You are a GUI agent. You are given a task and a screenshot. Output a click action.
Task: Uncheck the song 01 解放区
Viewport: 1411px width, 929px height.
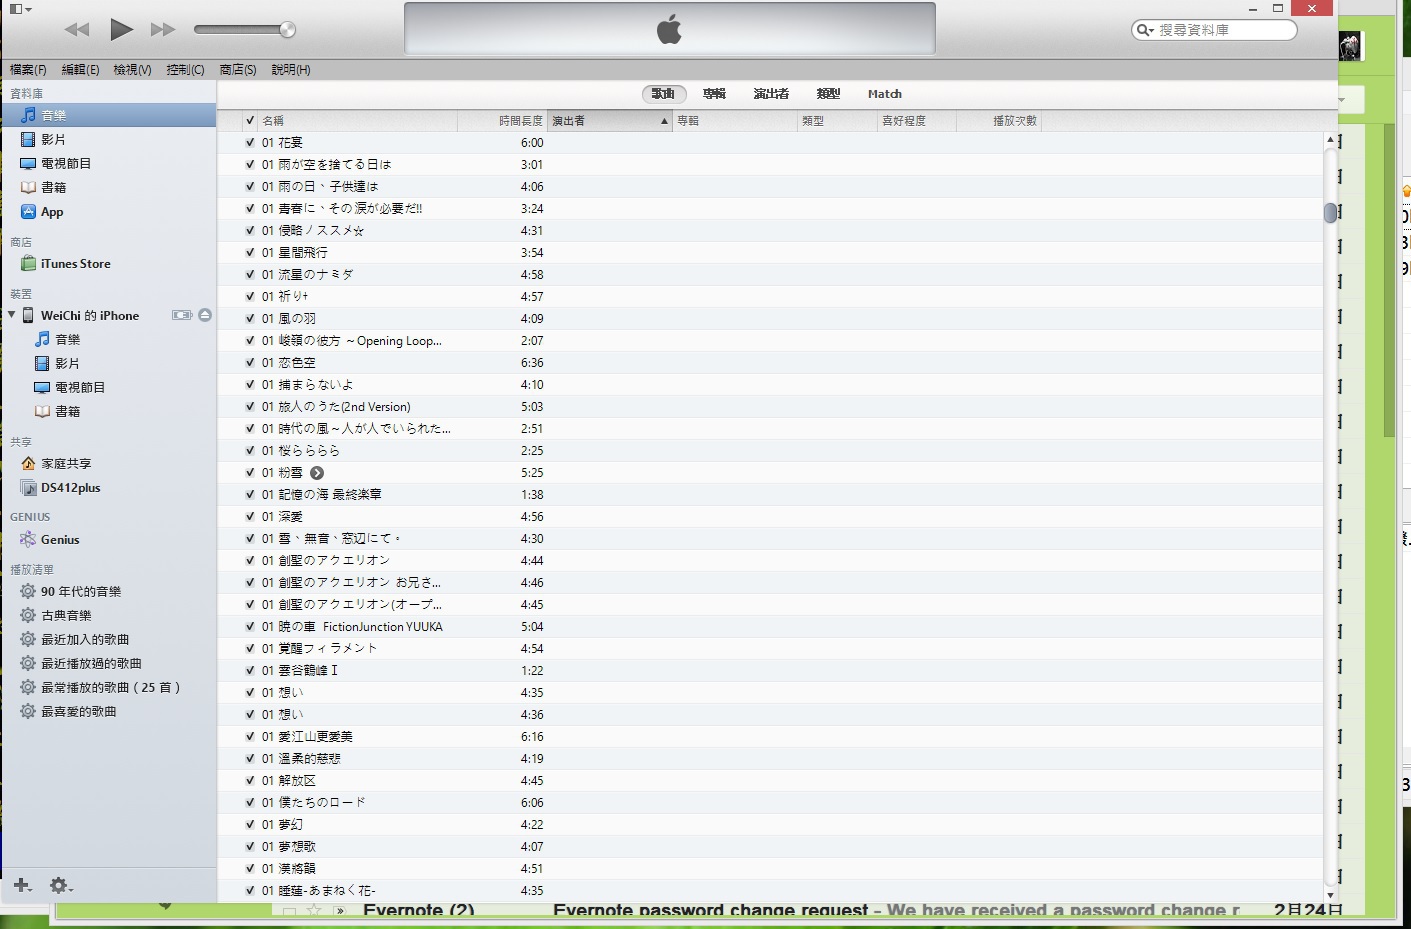(250, 781)
